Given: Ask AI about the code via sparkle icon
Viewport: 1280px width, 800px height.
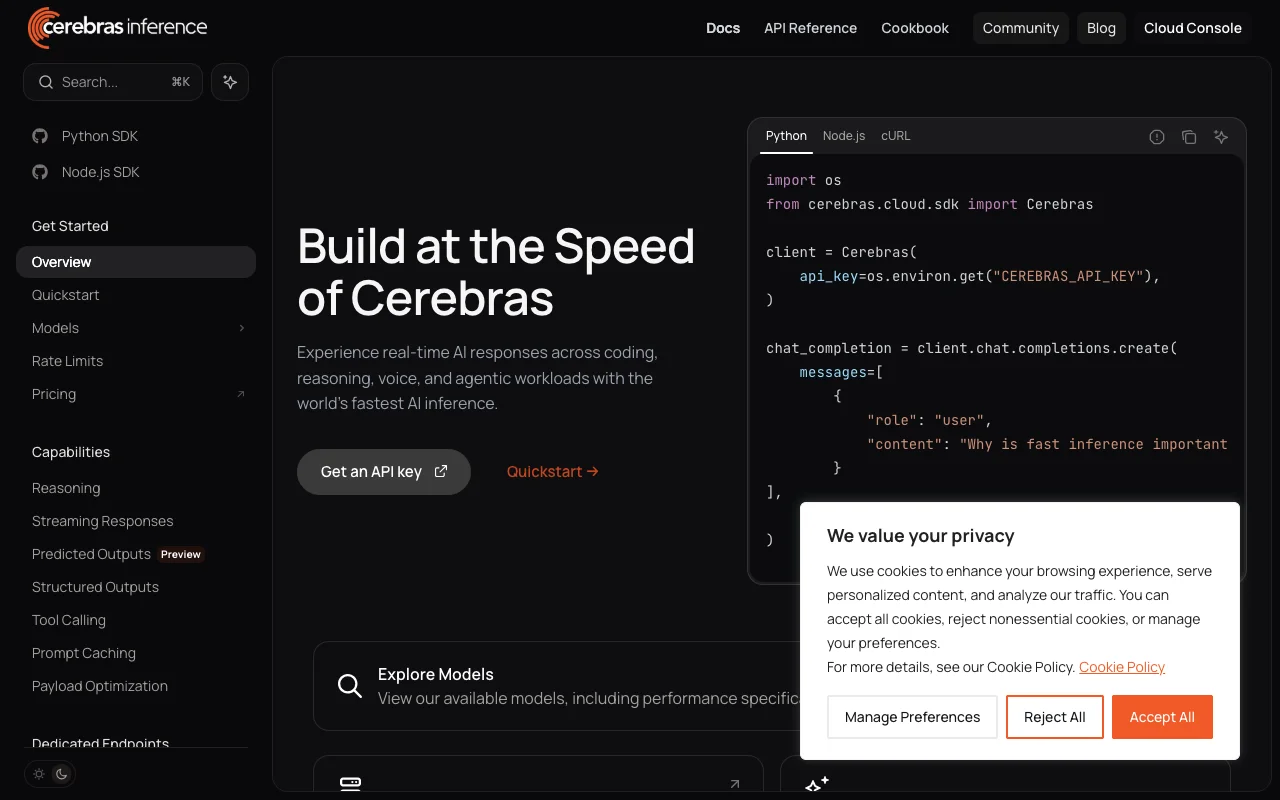Looking at the screenshot, I should point(1221,137).
